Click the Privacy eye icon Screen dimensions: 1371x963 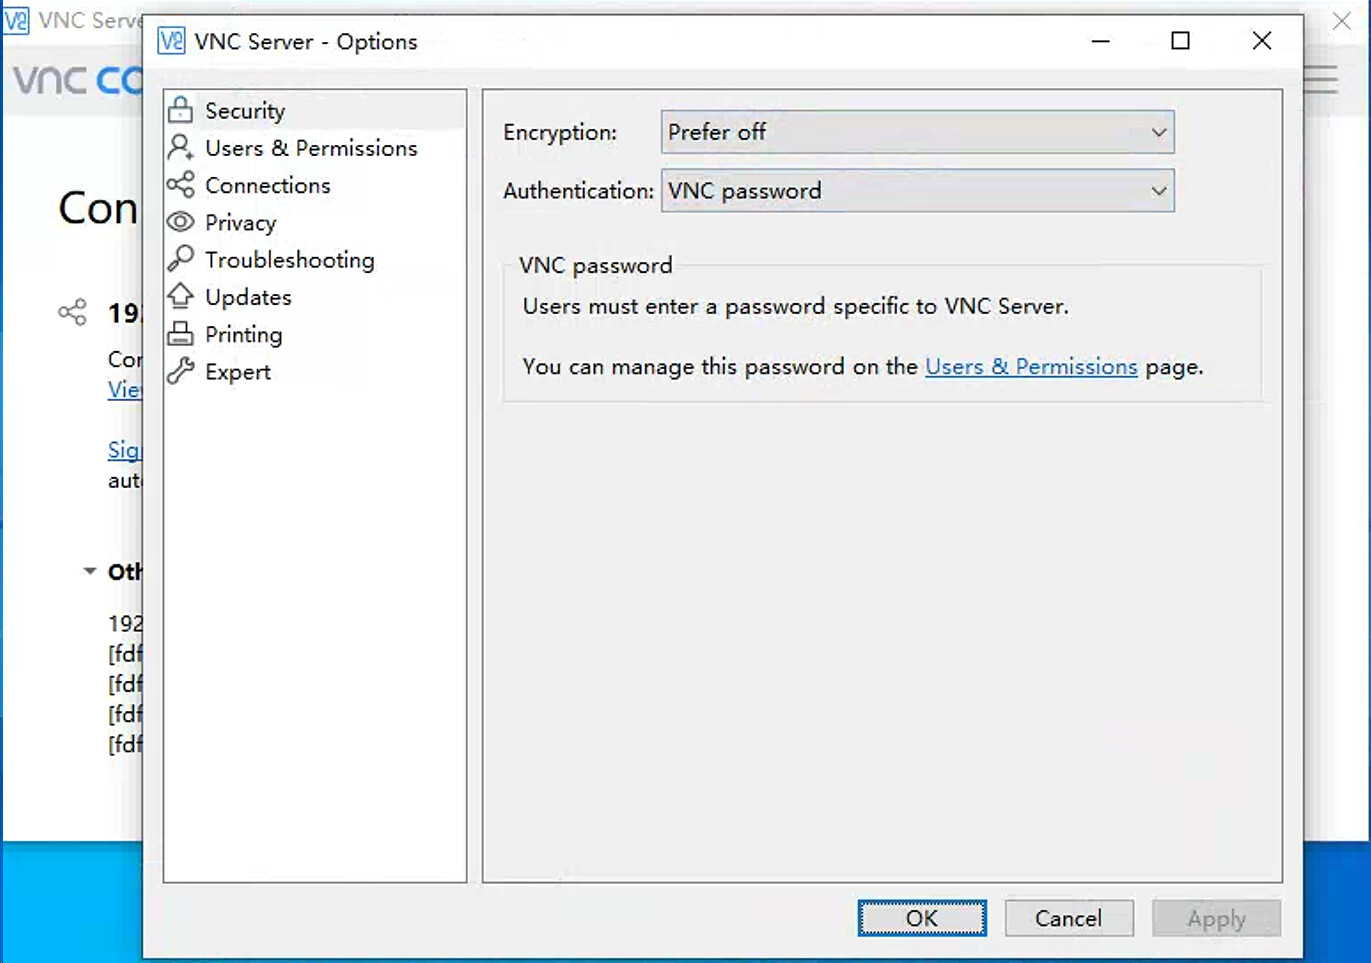(x=181, y=222)
